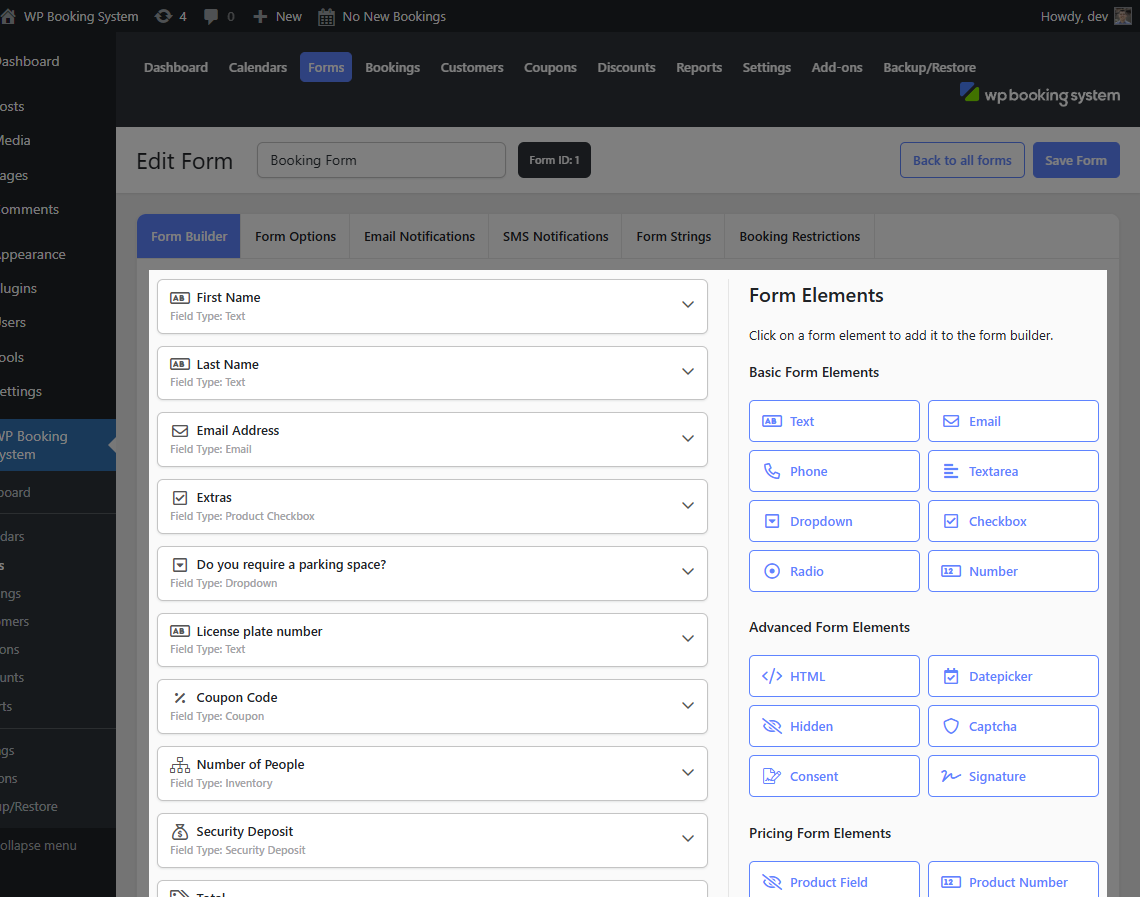
Task: Open the comments bubble icon in admin bar
Action: pos(211,16)
